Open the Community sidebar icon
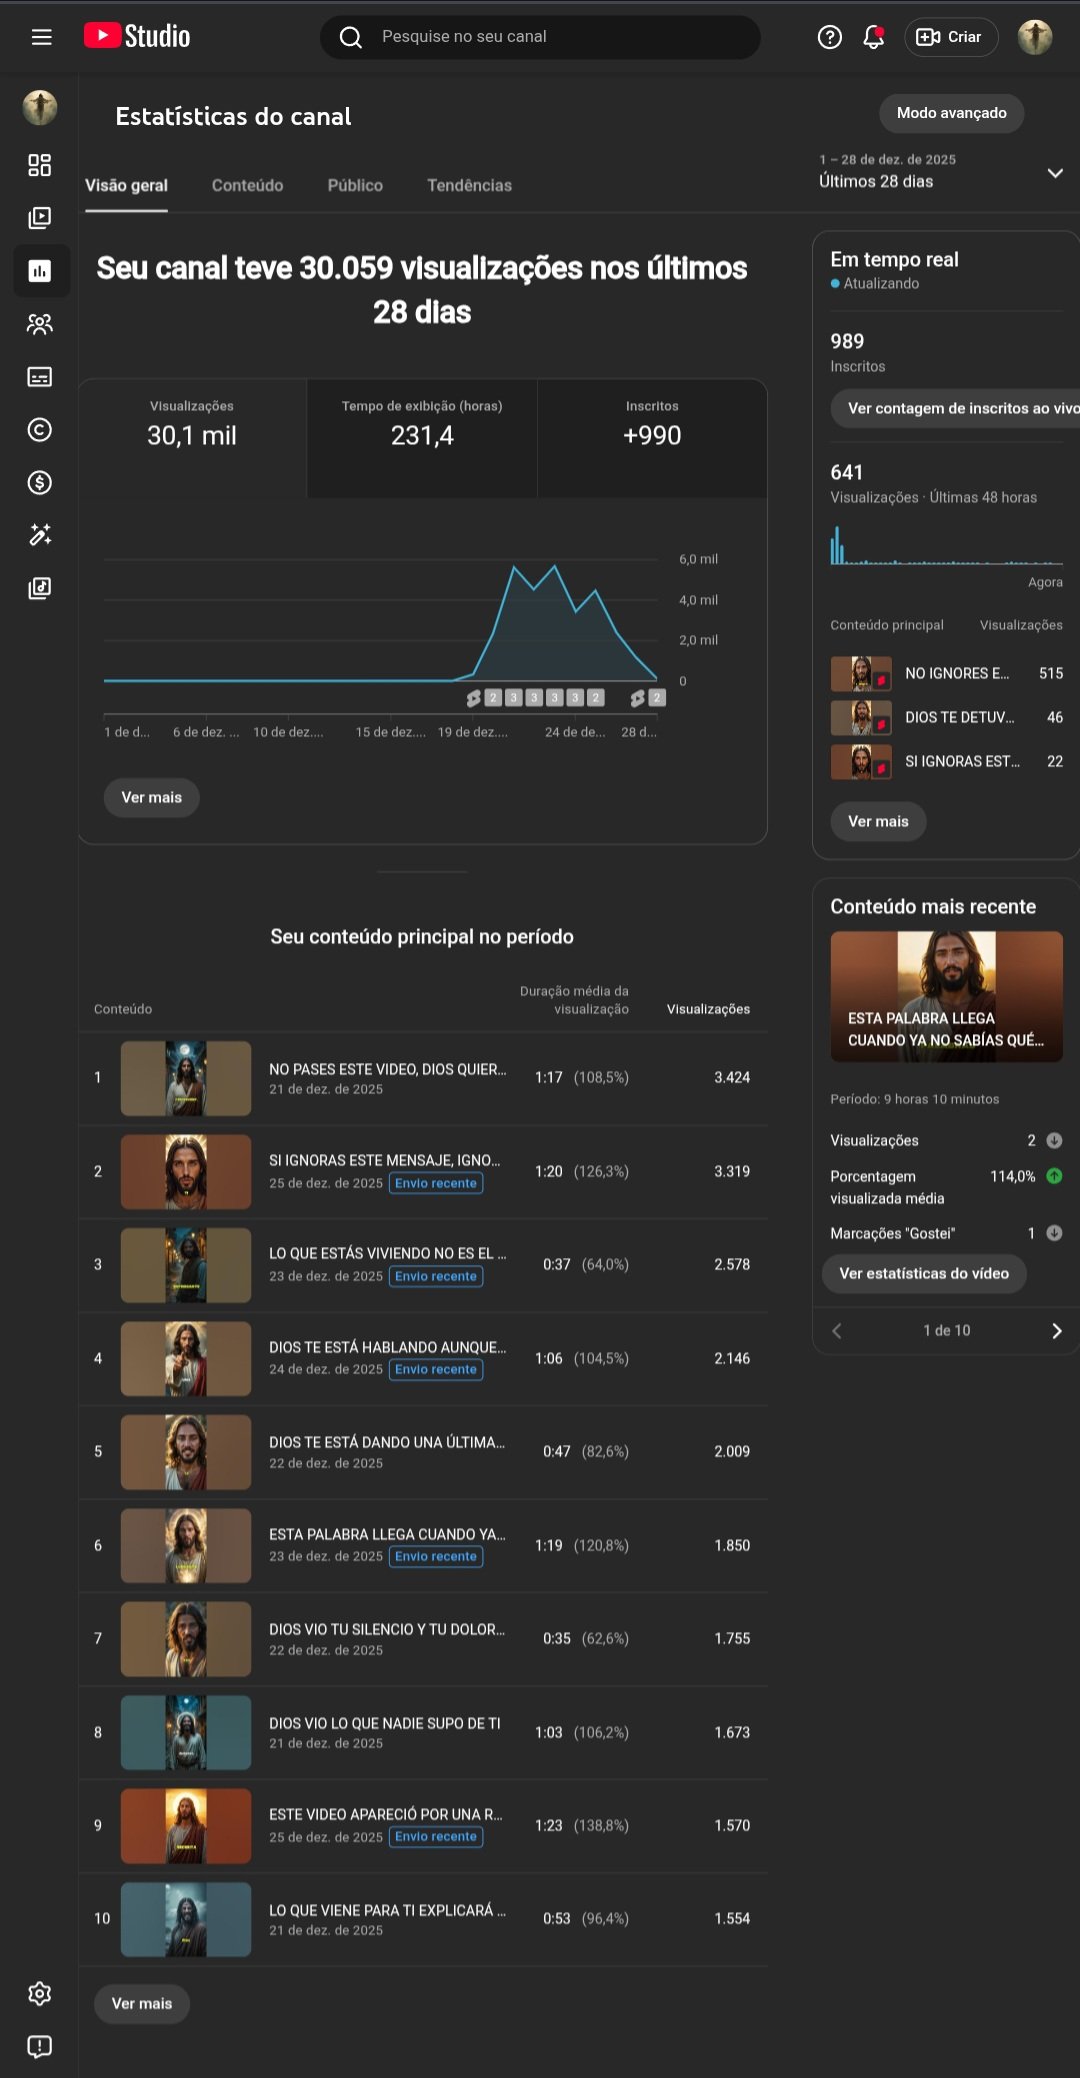The height and width of the screenshot is (2078, 1080). point(40,324)
